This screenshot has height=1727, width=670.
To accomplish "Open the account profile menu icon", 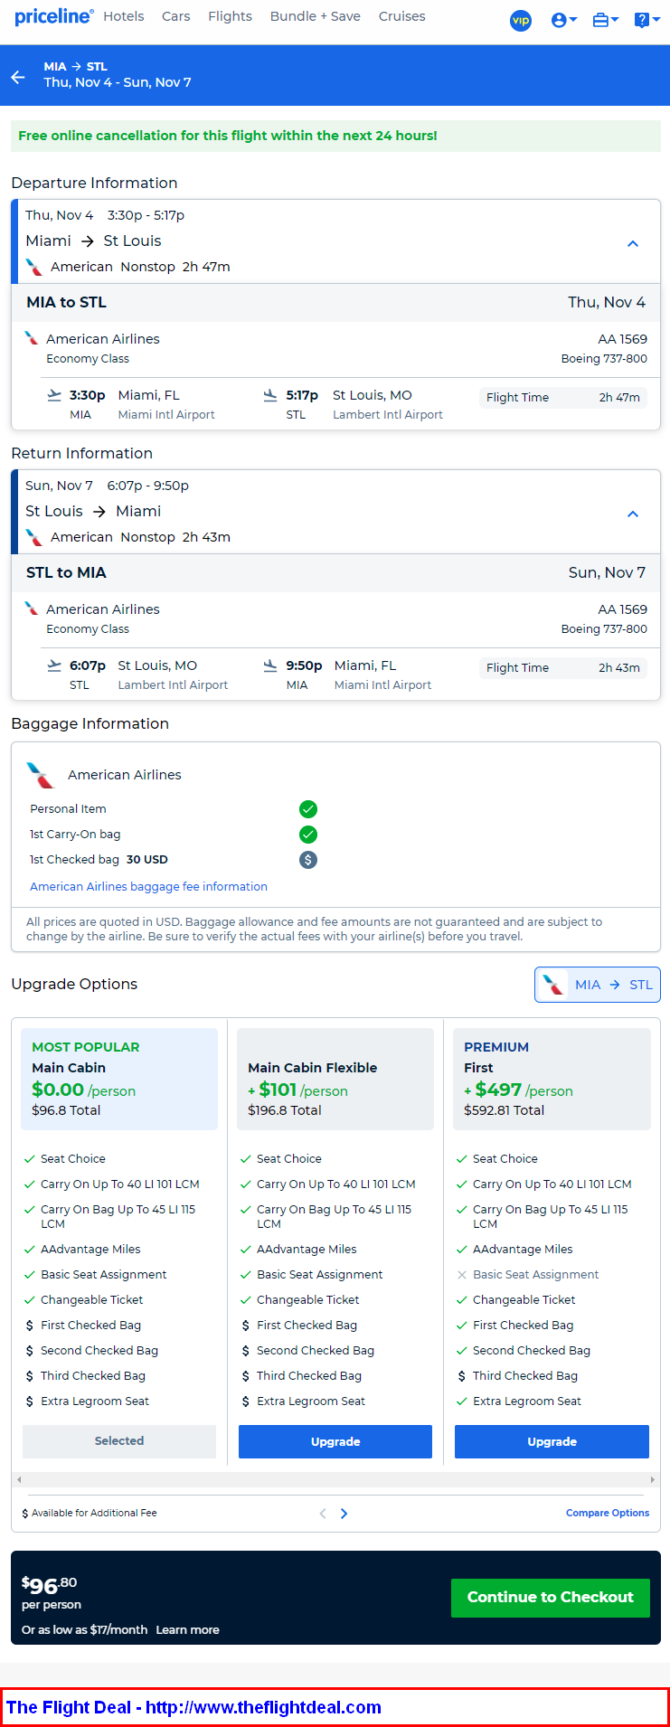I will [564, 20].
